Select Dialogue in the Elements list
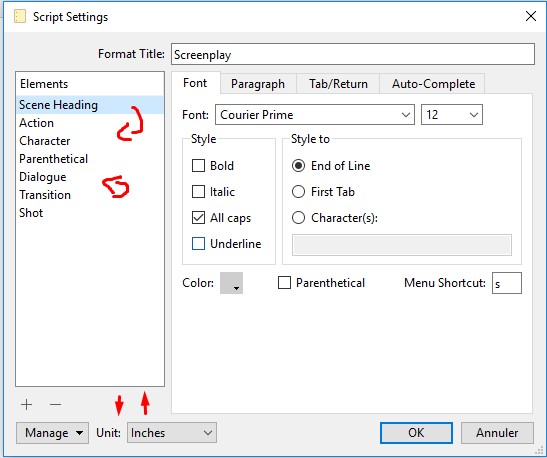Screen dimensions: 547x458 tap(43, 177)
